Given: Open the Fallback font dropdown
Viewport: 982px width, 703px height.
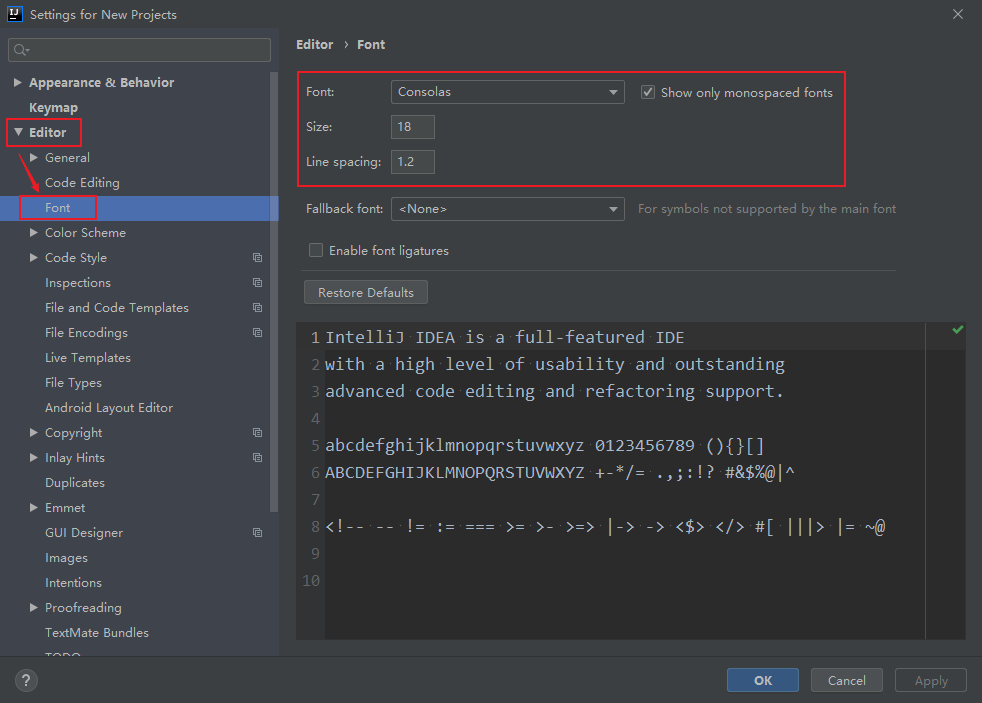Looking at the screenshot, I should coord(615,208).
